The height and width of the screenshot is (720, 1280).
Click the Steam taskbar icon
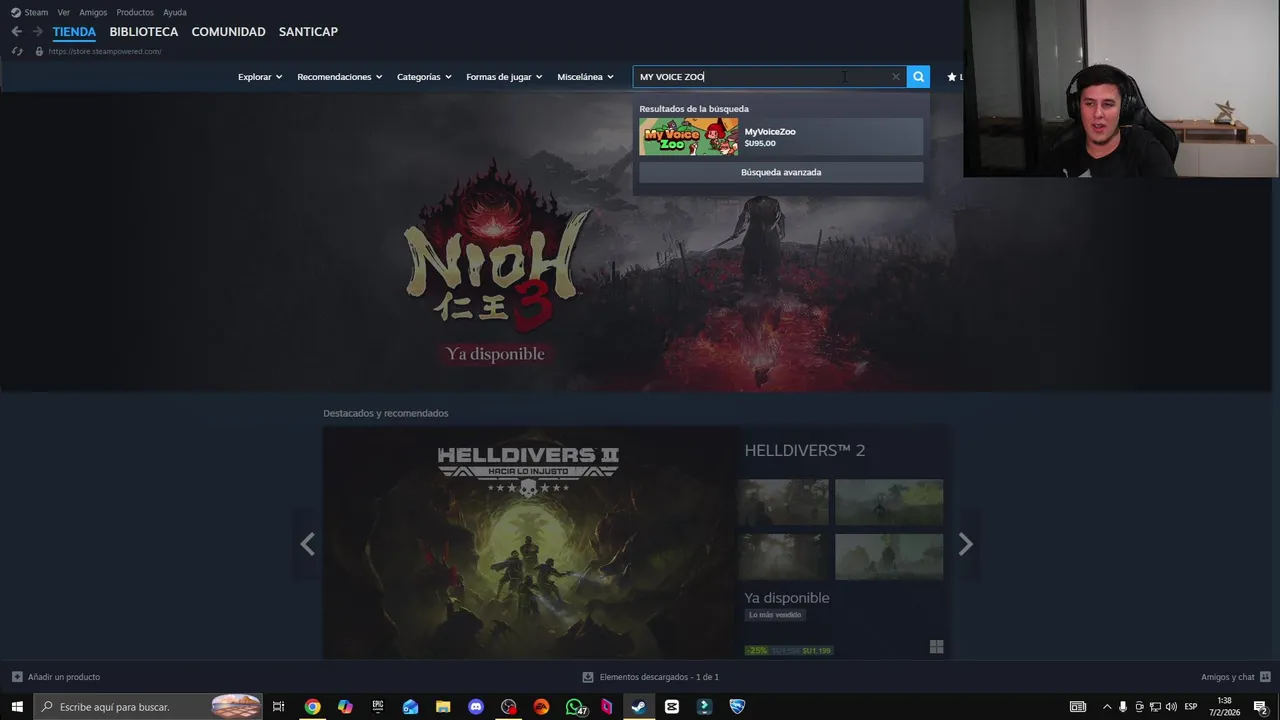(638, 707)
